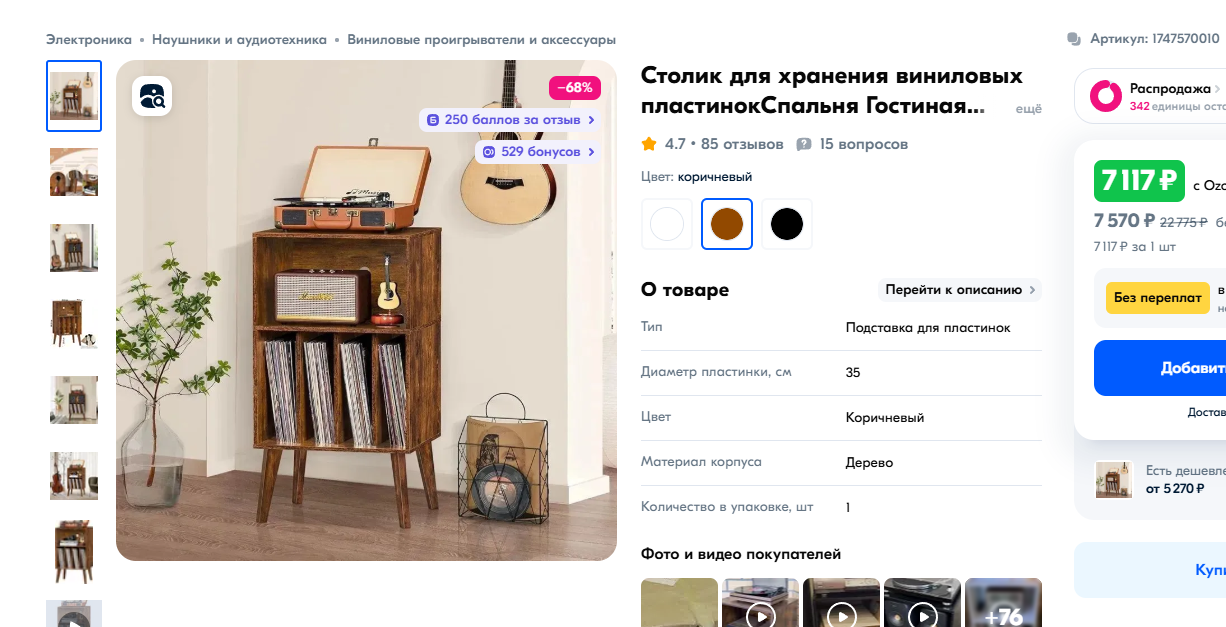Select the black color option
The height and width of the screenshot is (627, 1226).
[787, 223]
